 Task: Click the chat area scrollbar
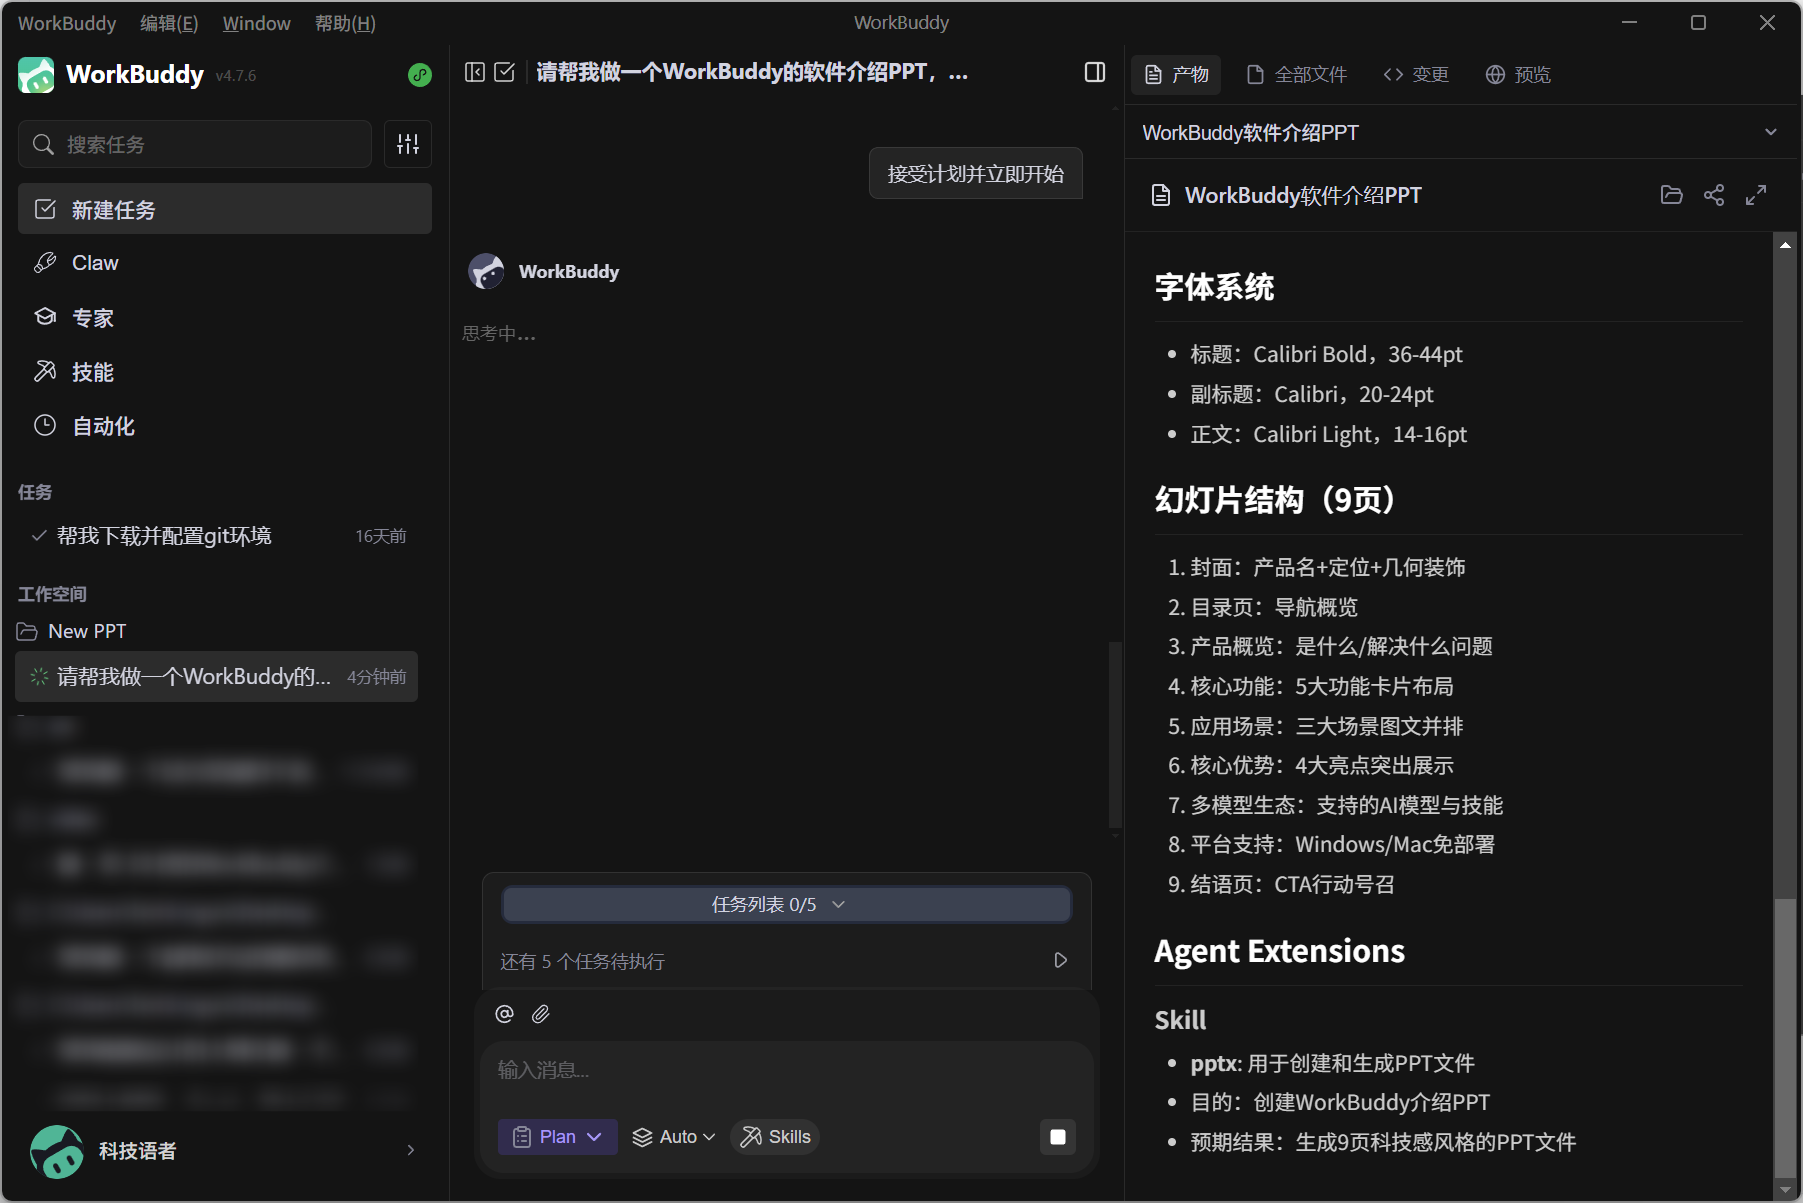(x=1115, y=735)
